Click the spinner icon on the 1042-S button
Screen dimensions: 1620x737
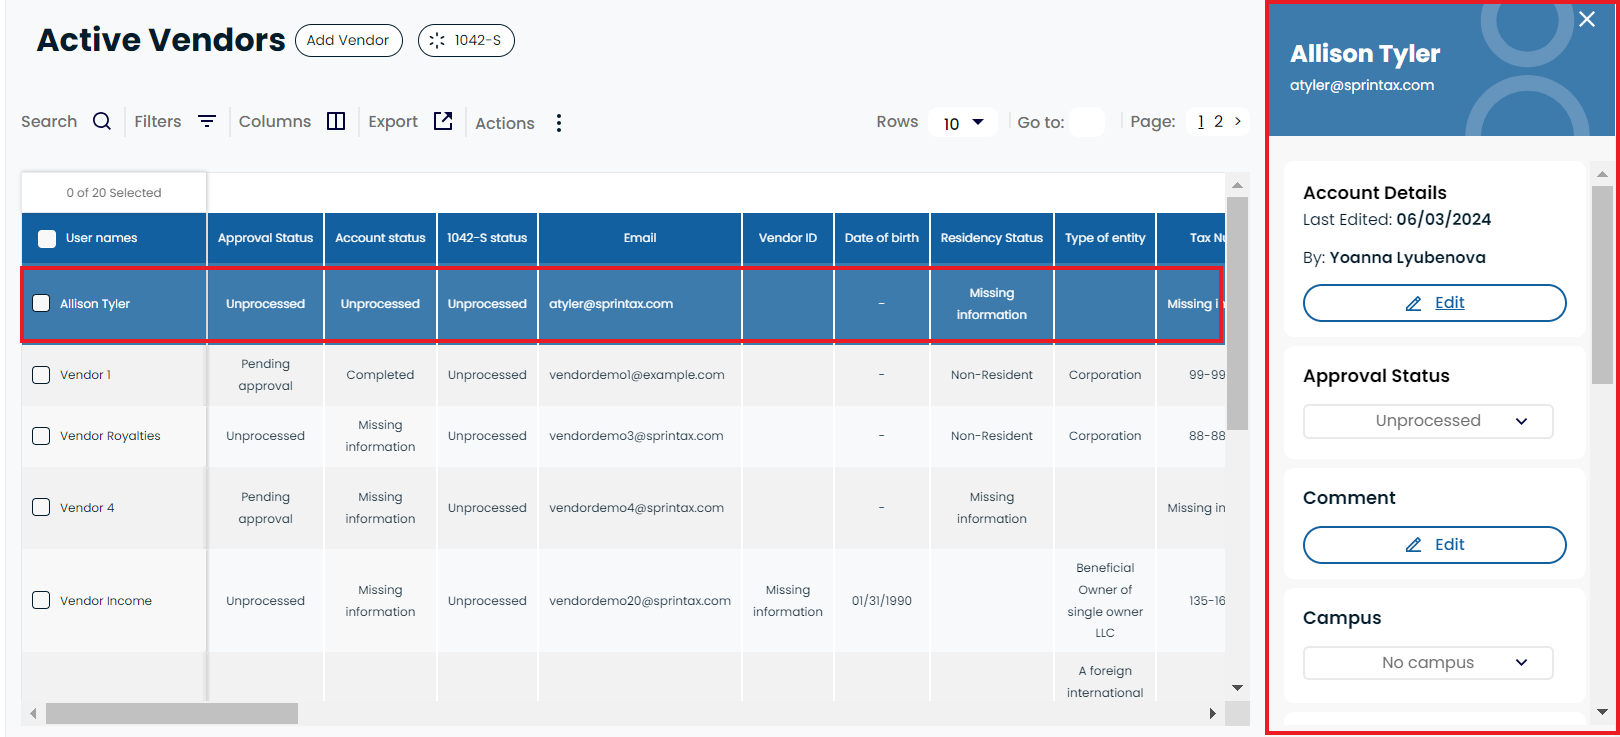[x=437, y=41]
